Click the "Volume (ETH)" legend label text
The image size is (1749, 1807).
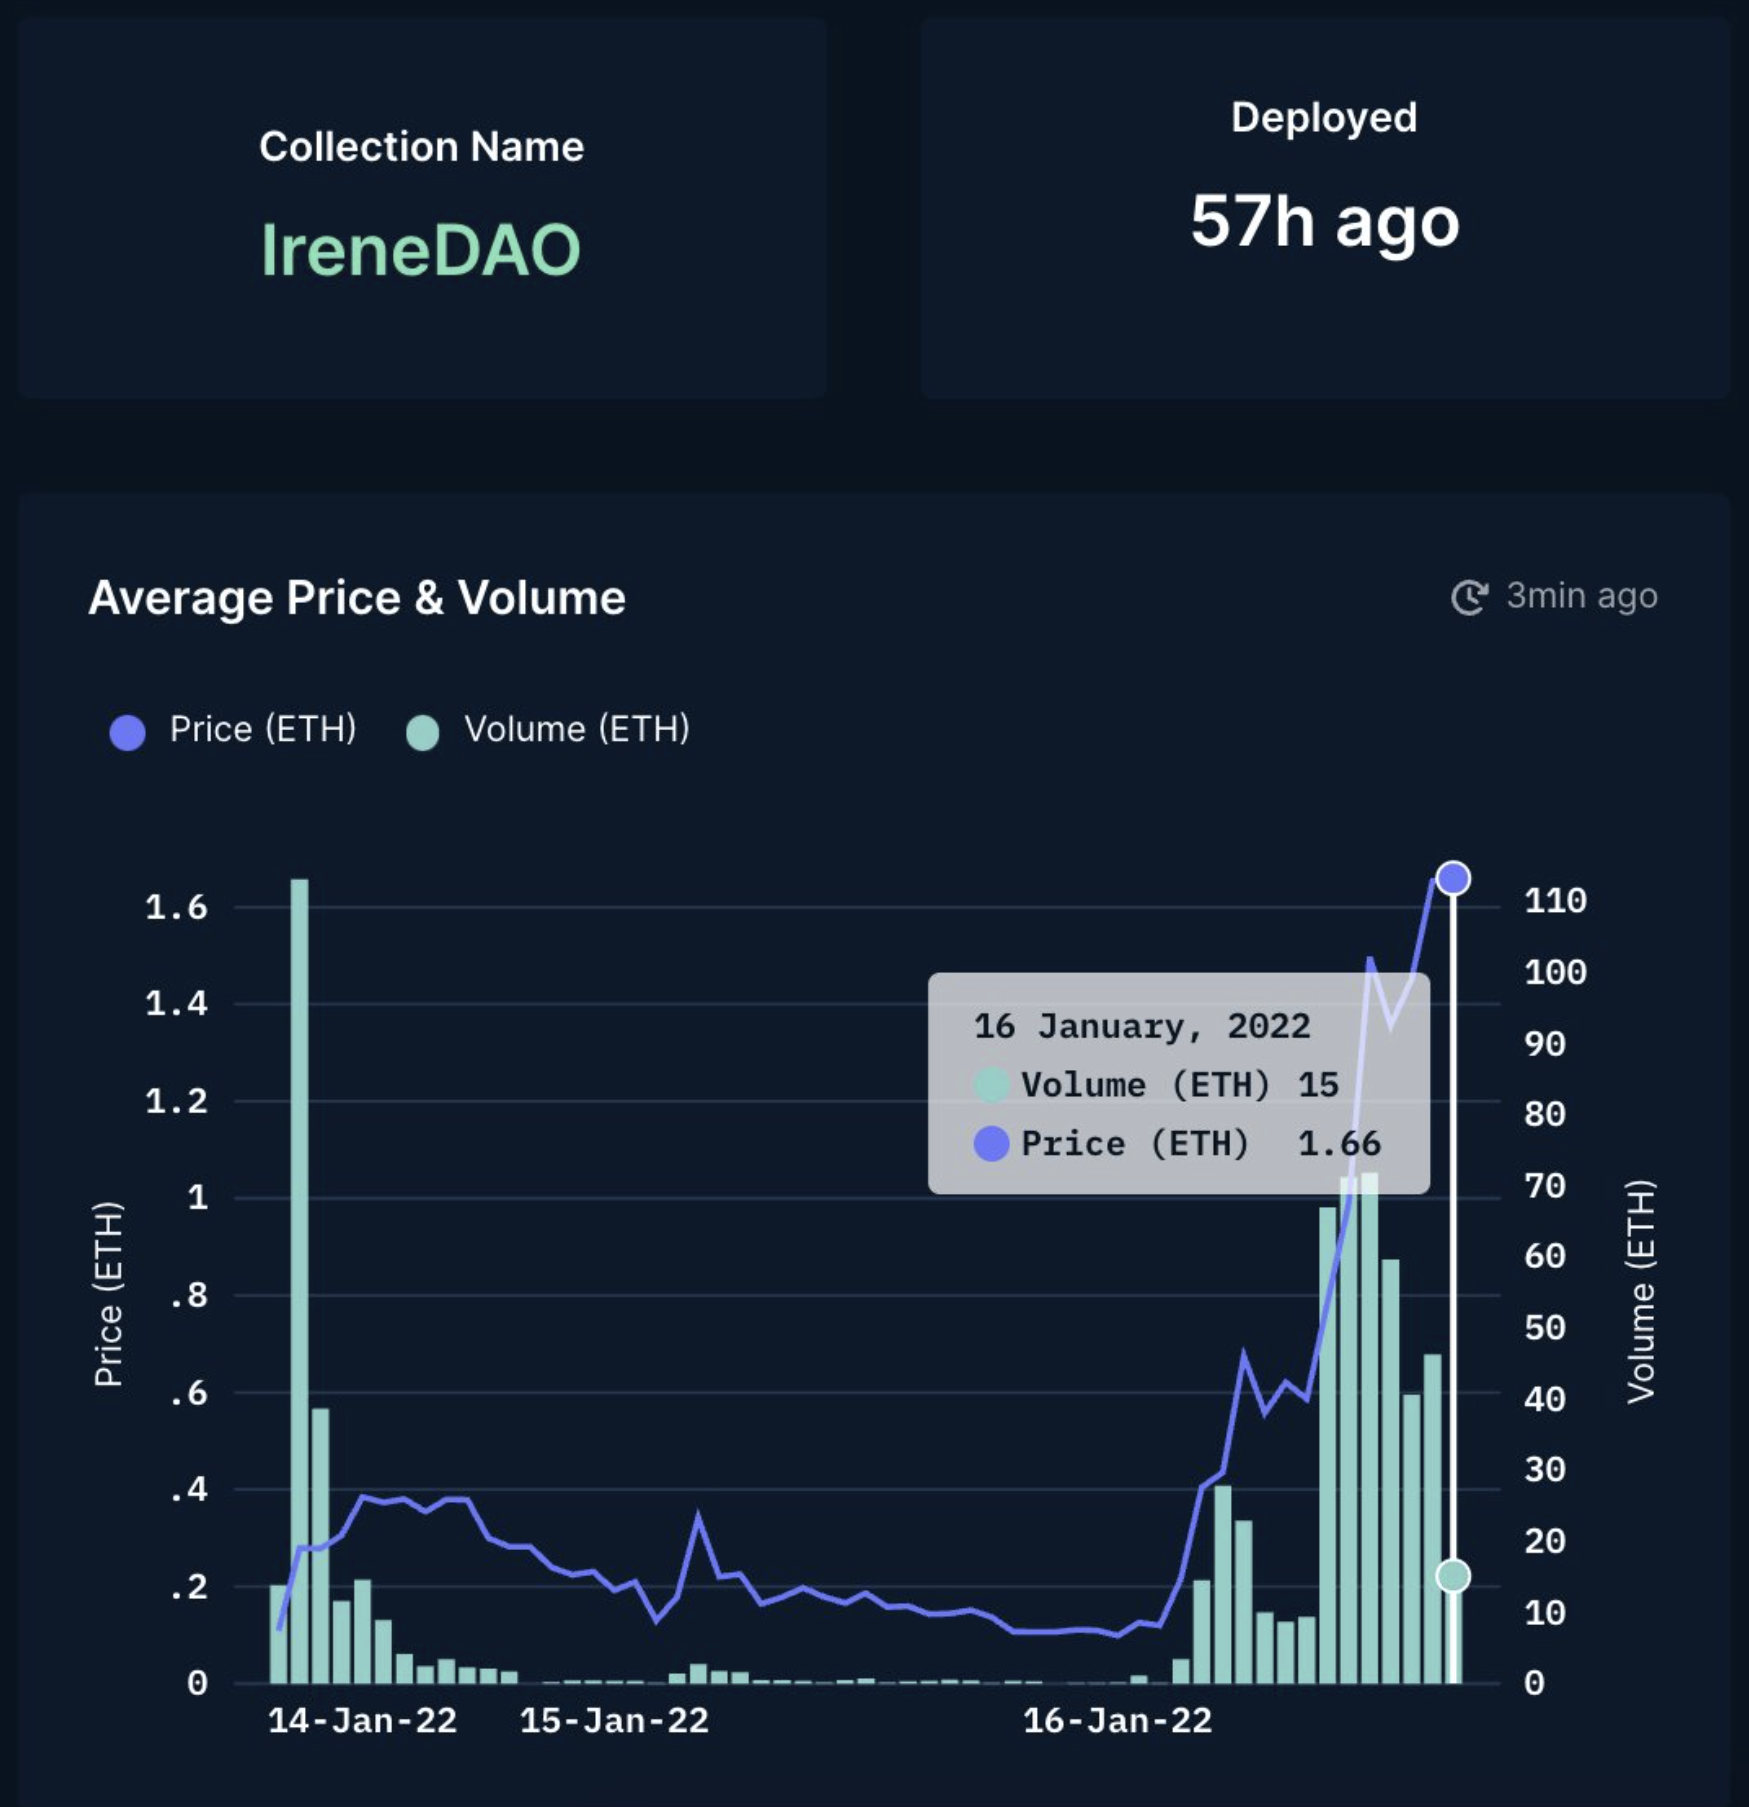pos(577,729)
